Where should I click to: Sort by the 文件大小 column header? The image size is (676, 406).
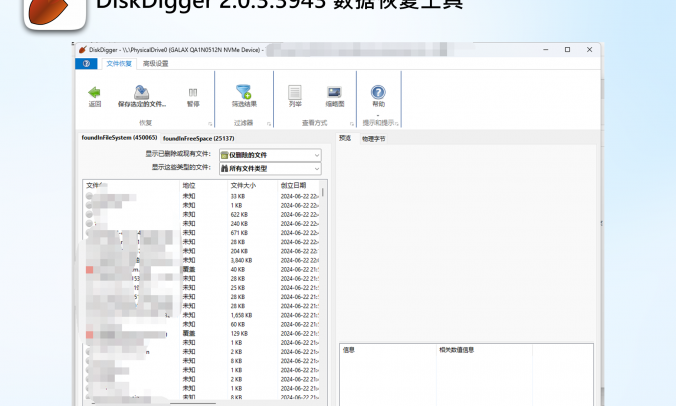tap(252, 185)
